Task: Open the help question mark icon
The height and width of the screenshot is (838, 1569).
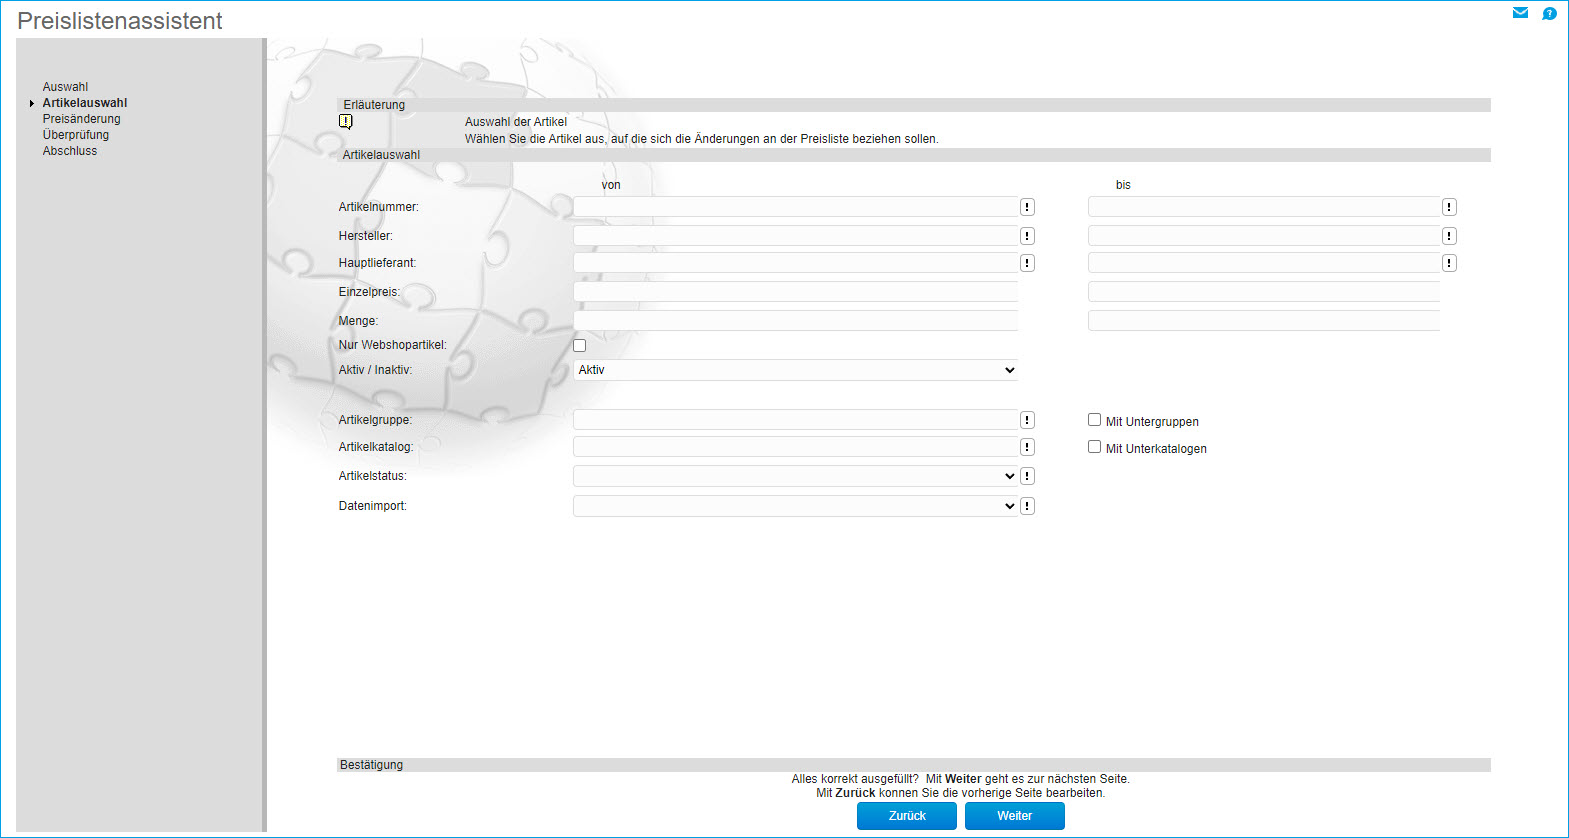Action: [1549, 13]
